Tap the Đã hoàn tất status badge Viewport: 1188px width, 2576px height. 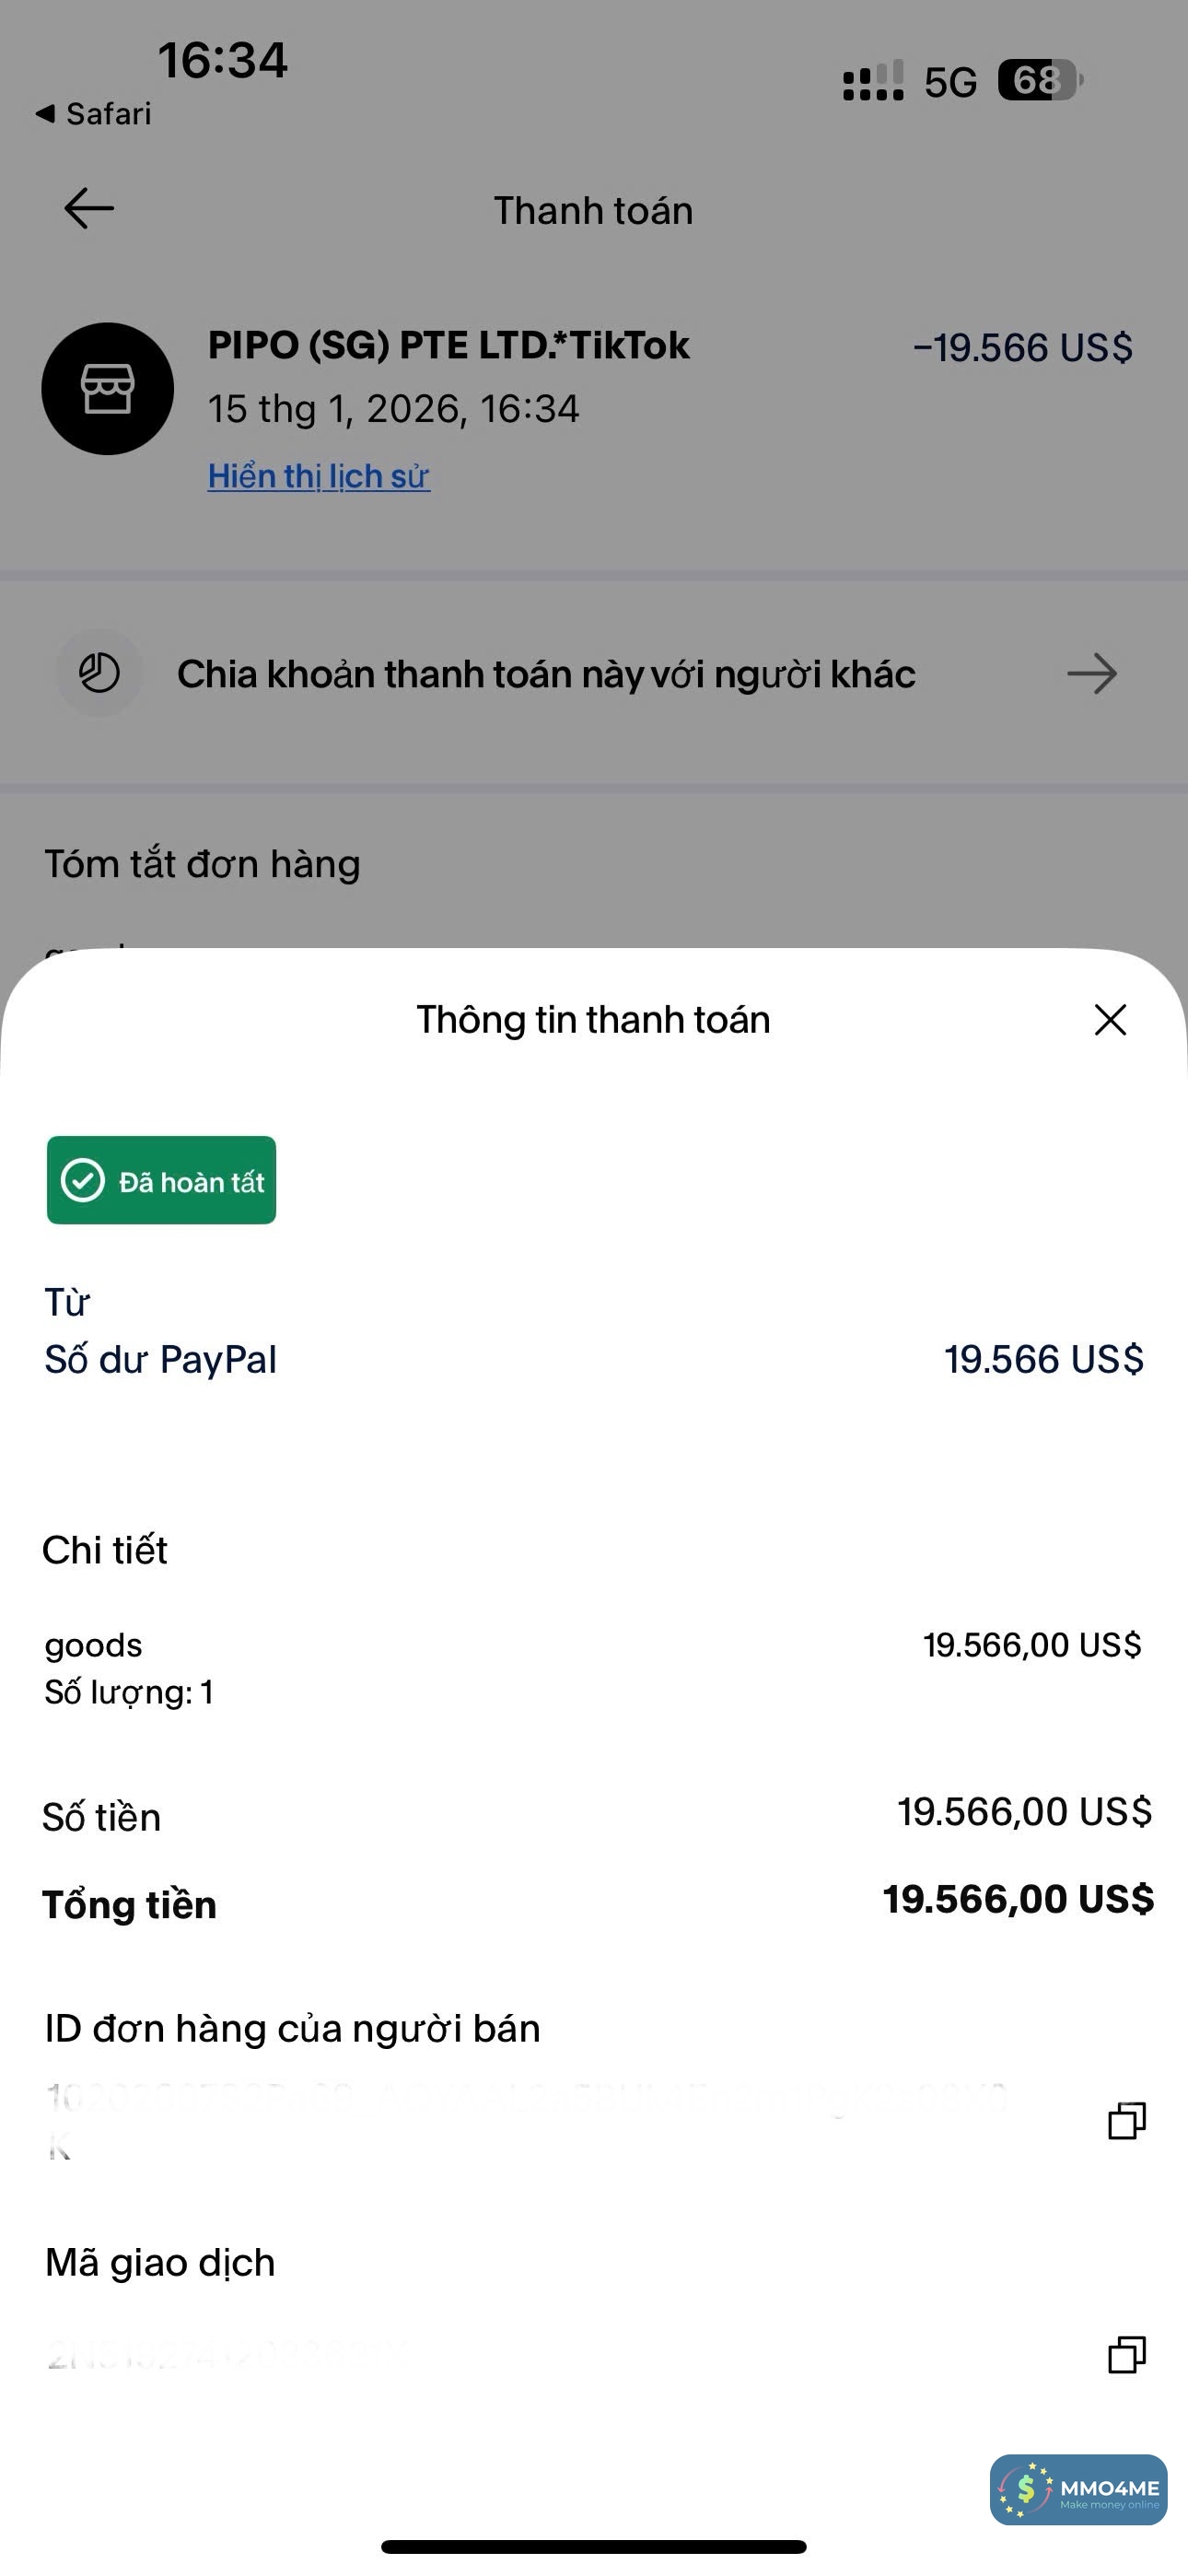point(162,1180)
